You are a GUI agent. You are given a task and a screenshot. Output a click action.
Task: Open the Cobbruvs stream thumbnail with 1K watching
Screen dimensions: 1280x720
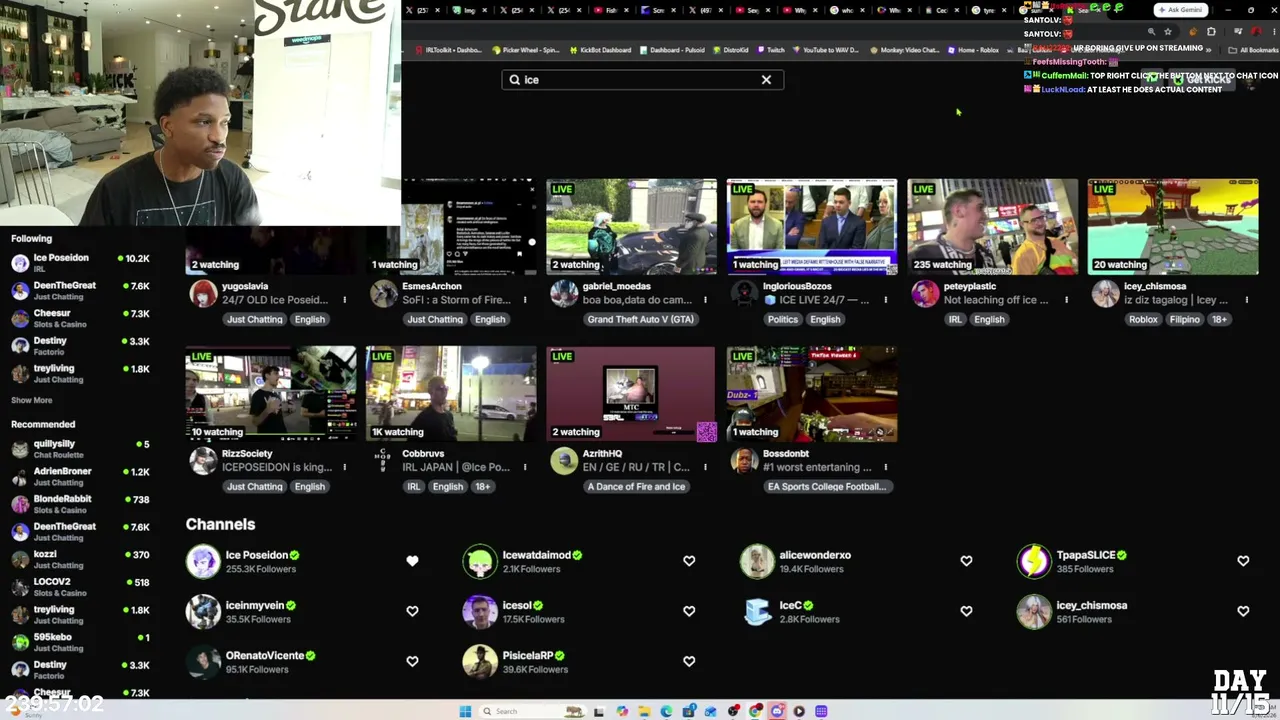point(451,394)
